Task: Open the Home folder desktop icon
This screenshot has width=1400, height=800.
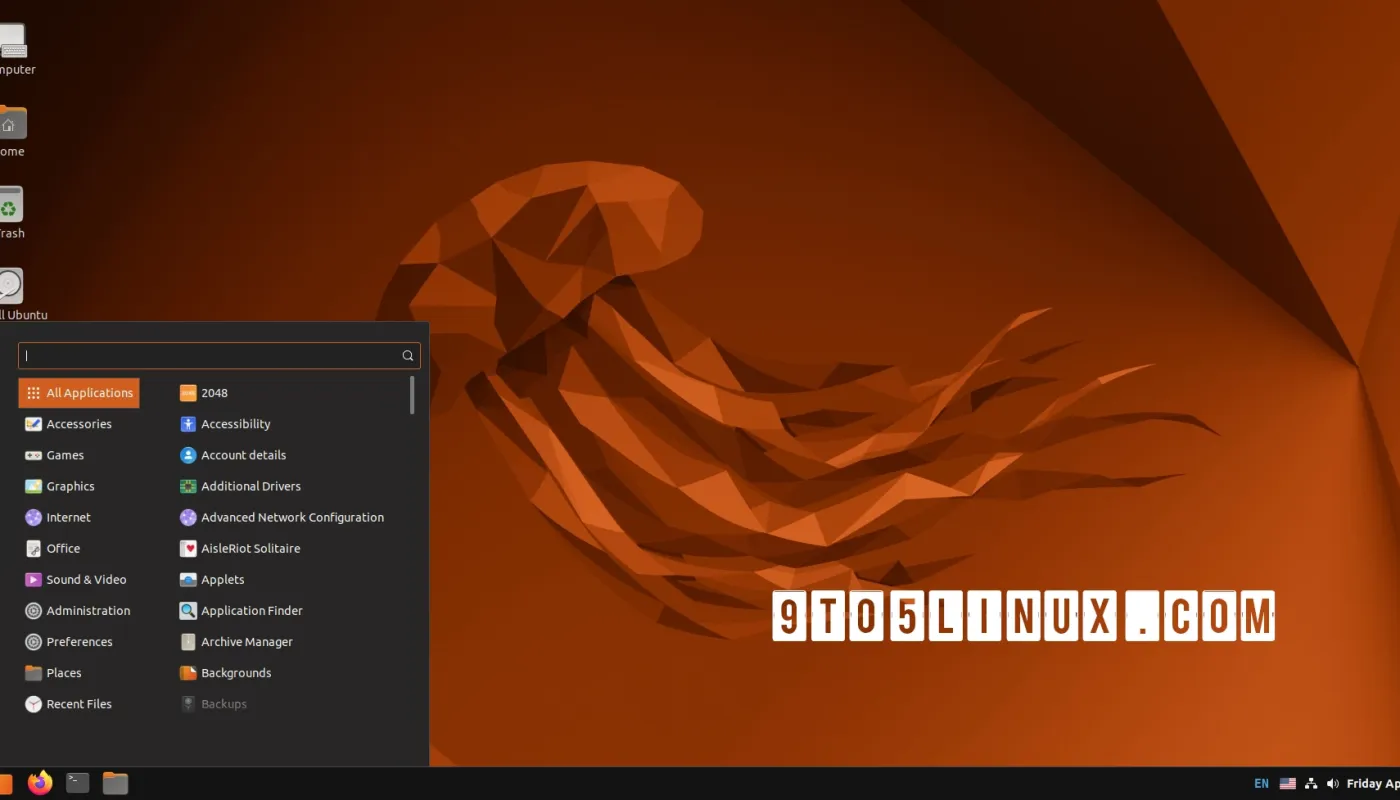Action: click(x=12, y=123)
